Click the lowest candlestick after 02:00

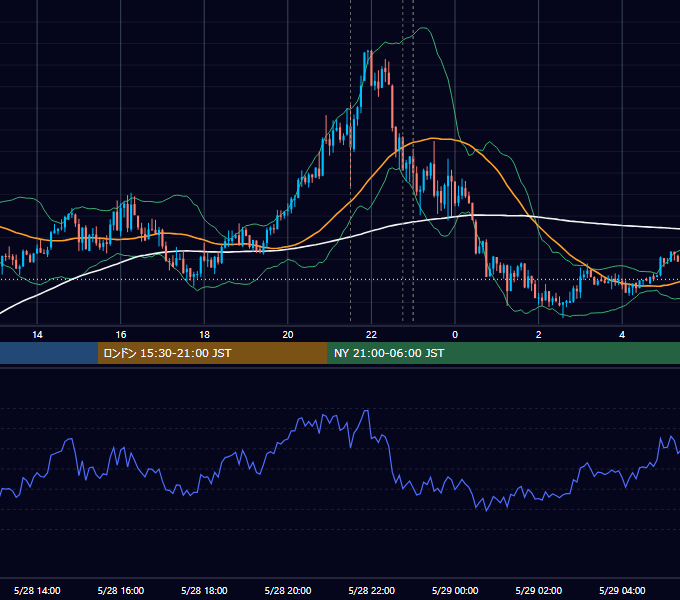click(563, 310)
